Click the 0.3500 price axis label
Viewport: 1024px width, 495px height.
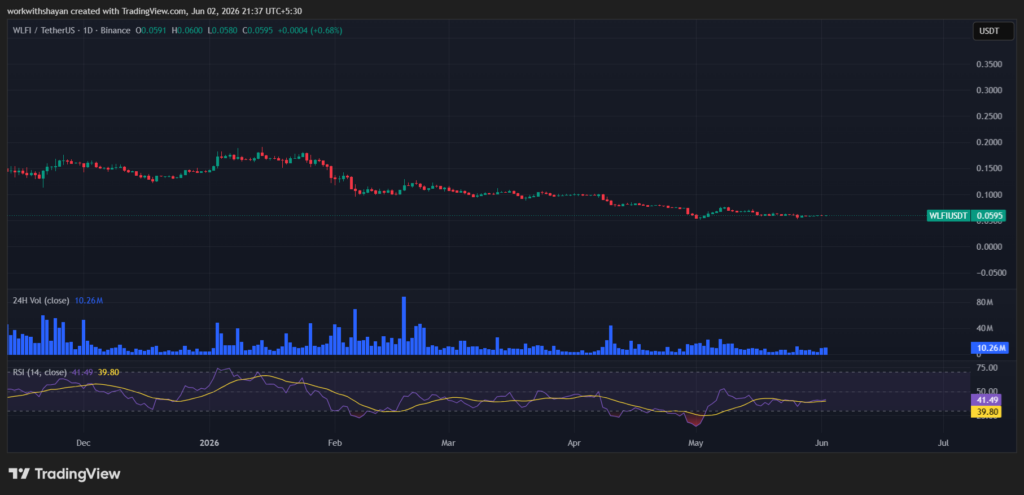(x=987, y=64)
